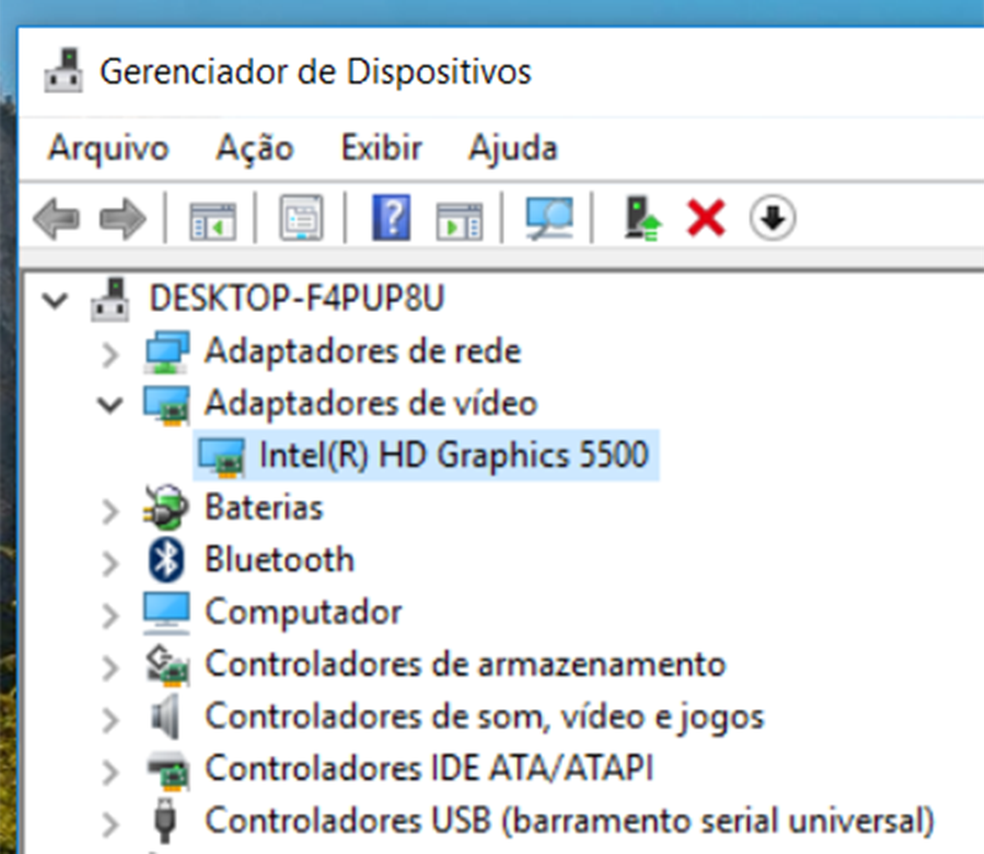Expand Controladores de armazenamento chevron
Viewport: 984px width, 854px height.
[x=110, y=668]
